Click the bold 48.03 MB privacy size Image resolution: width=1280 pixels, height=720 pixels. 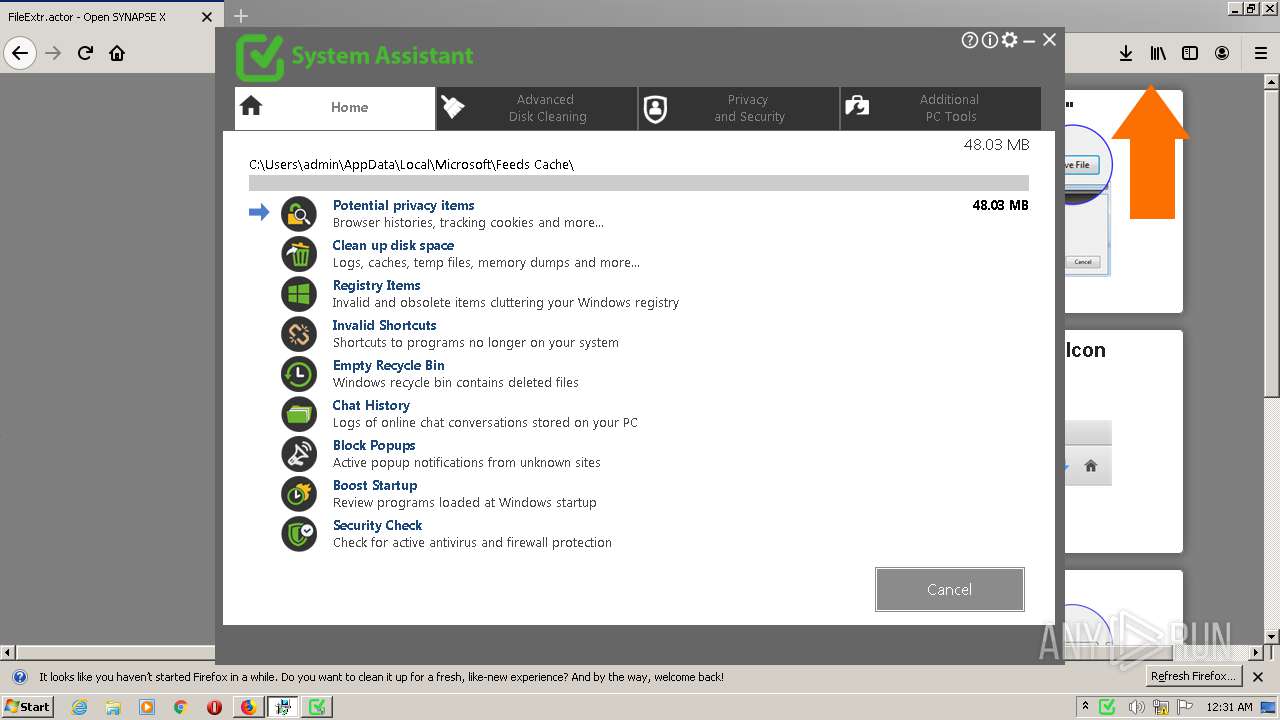pyautogui.click(x=1000, y=205)
